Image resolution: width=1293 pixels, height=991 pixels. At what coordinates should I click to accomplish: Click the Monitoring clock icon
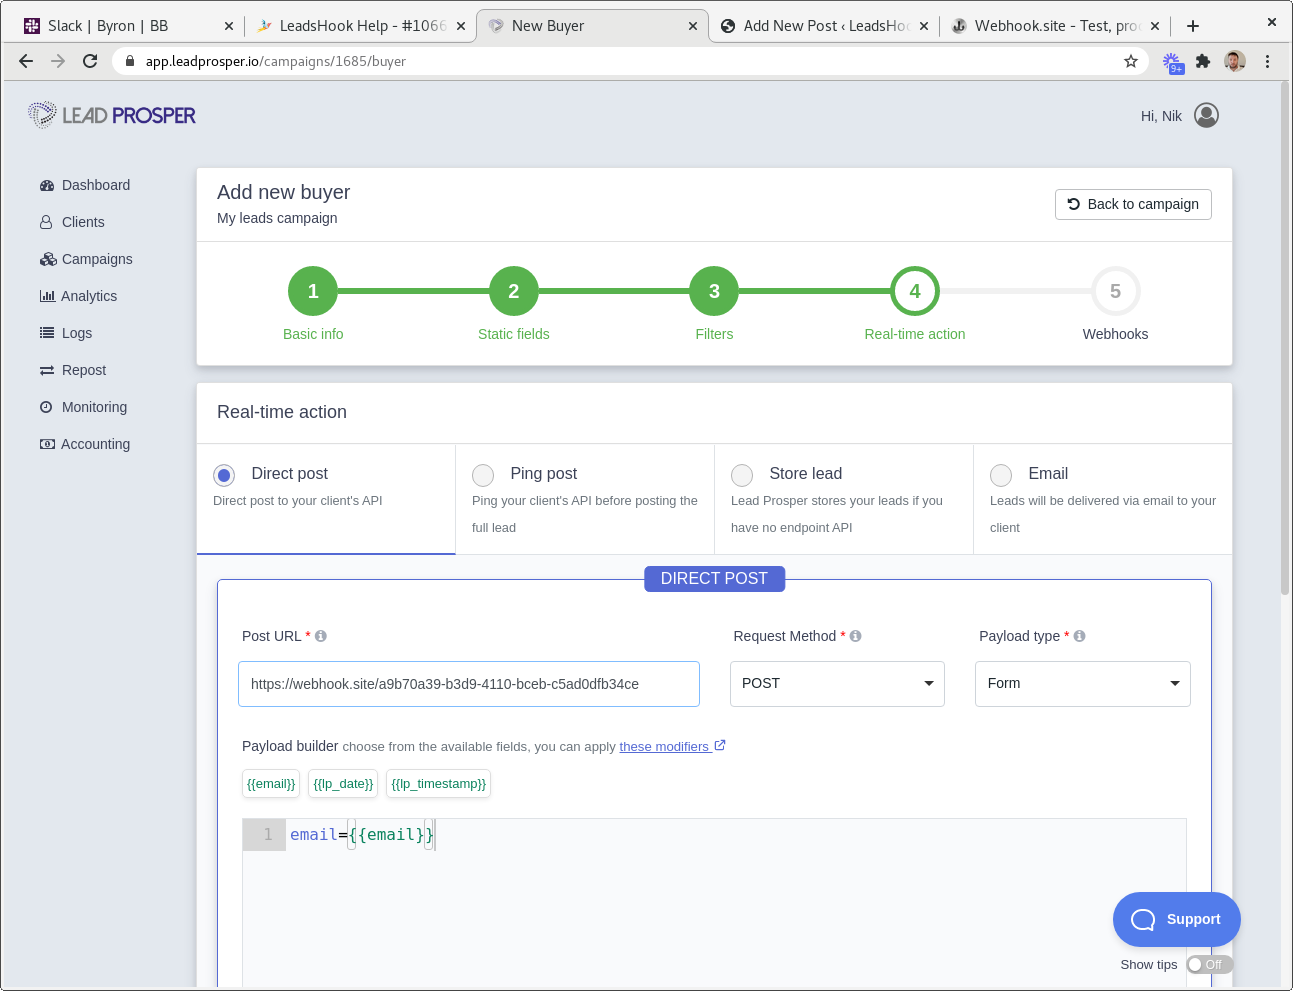click(46, 407)
